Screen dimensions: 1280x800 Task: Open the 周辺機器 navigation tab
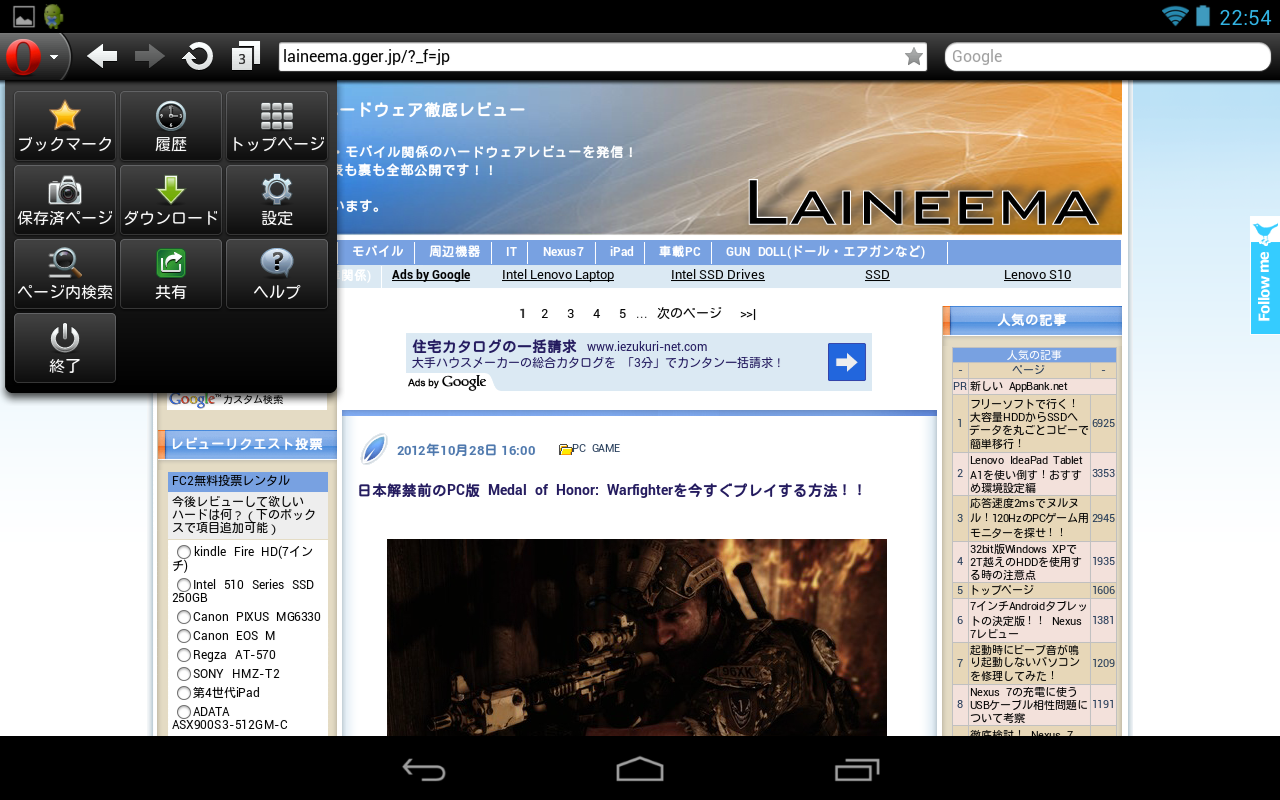point(454,252)
